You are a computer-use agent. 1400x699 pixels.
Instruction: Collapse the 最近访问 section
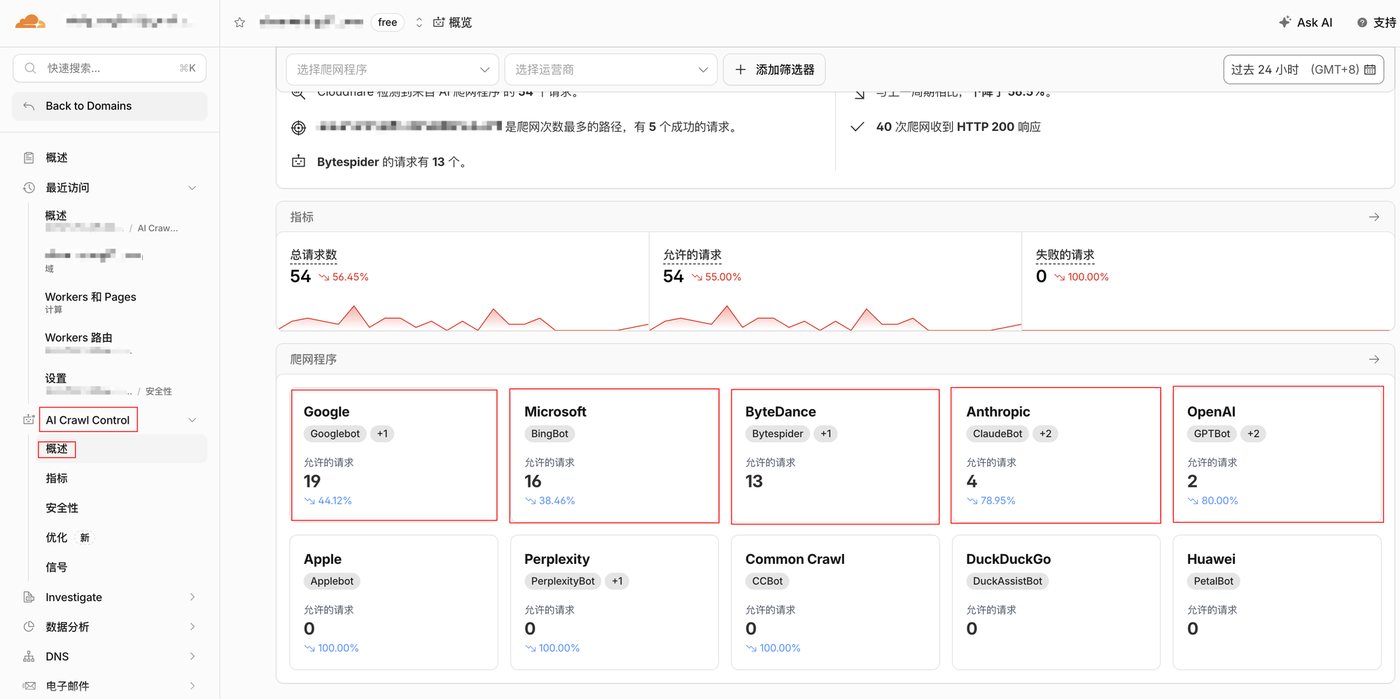[x=192, y=188]
